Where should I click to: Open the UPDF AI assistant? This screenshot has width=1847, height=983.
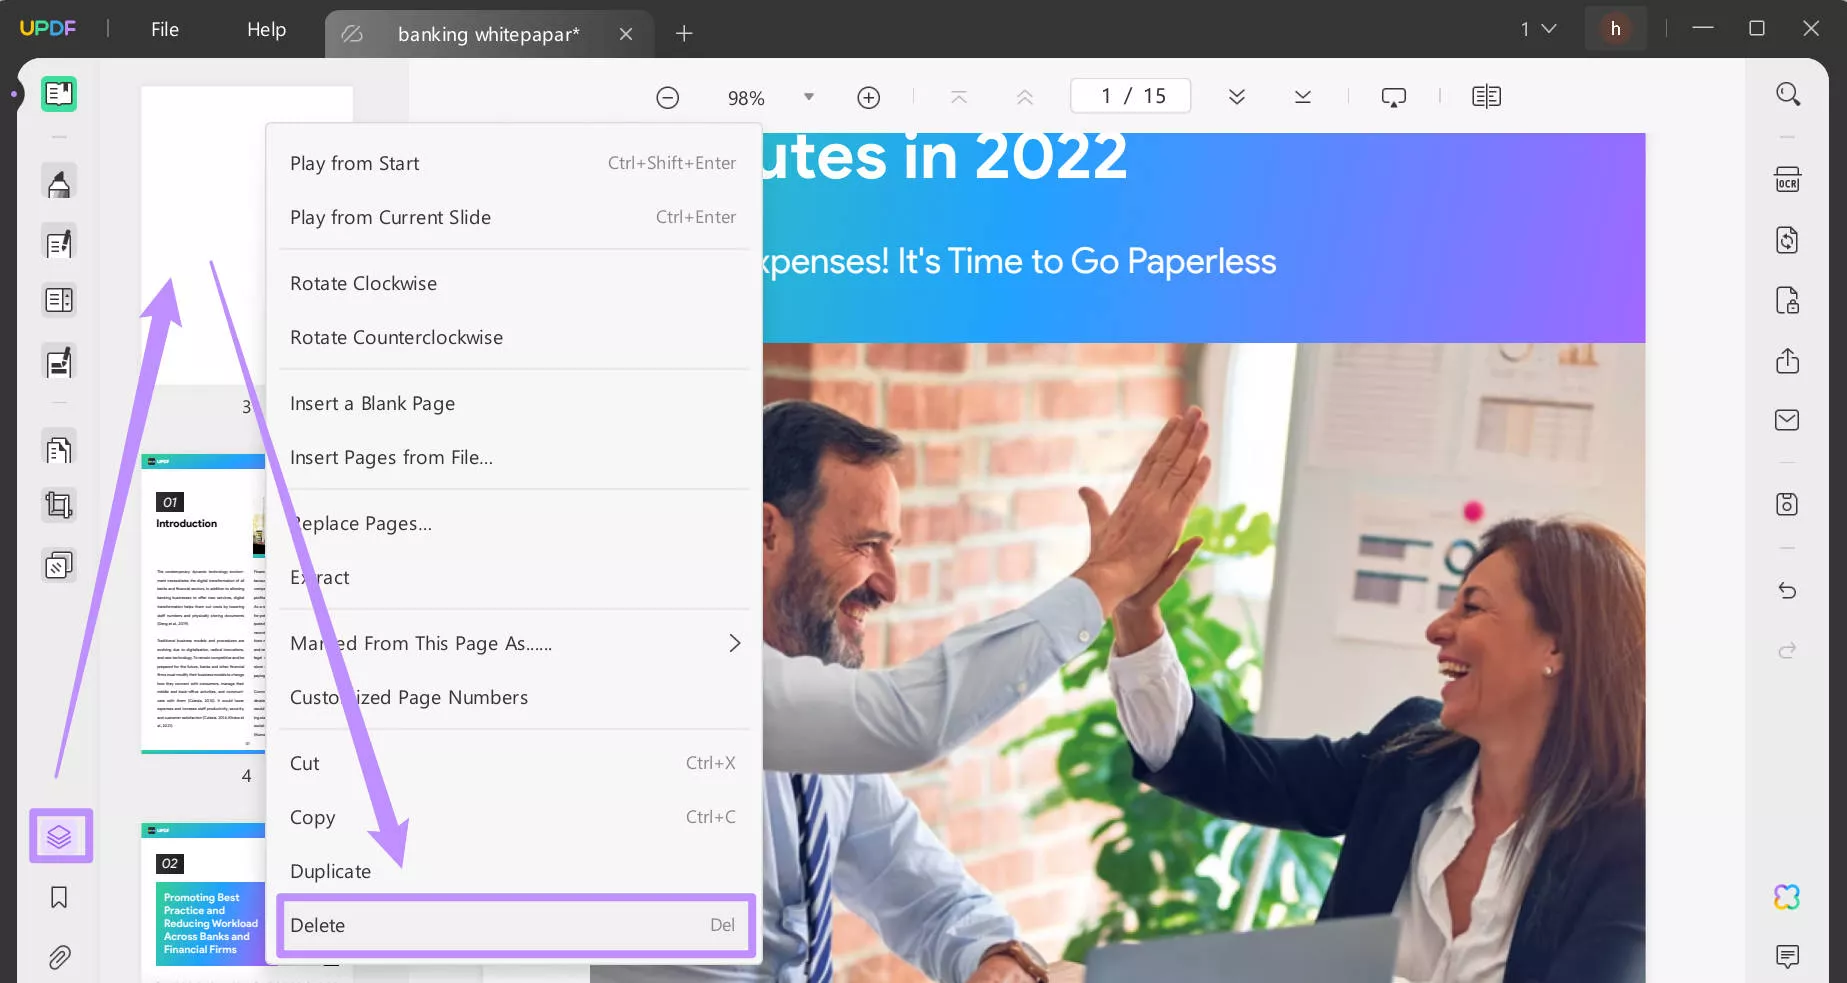pyautogui.click(x=1788, y=897)
